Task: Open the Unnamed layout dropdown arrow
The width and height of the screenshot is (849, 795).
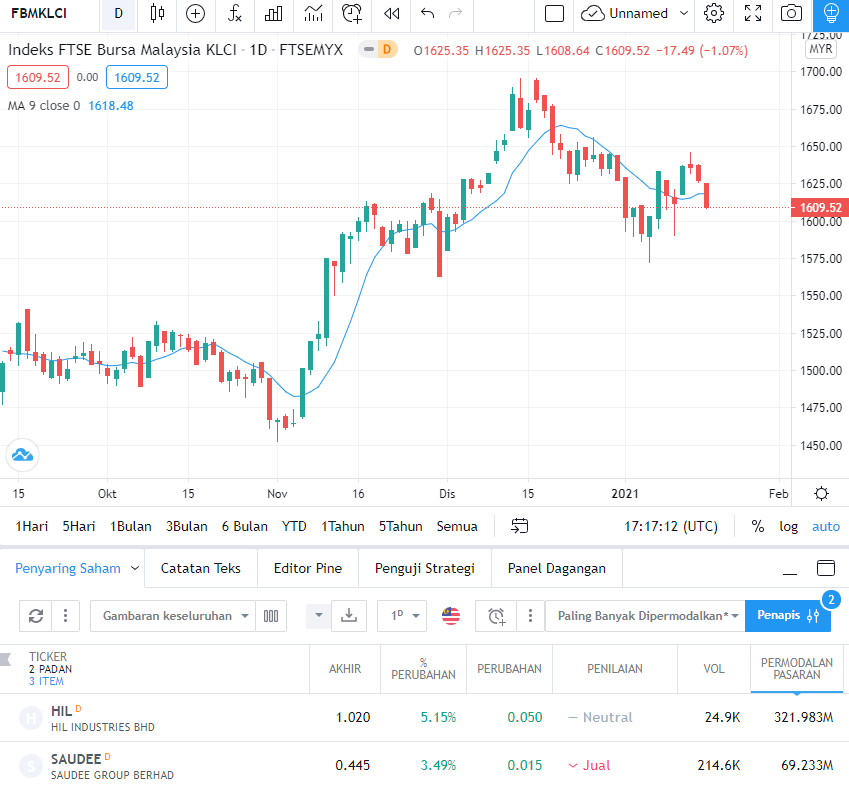Action: click(684, 13)
